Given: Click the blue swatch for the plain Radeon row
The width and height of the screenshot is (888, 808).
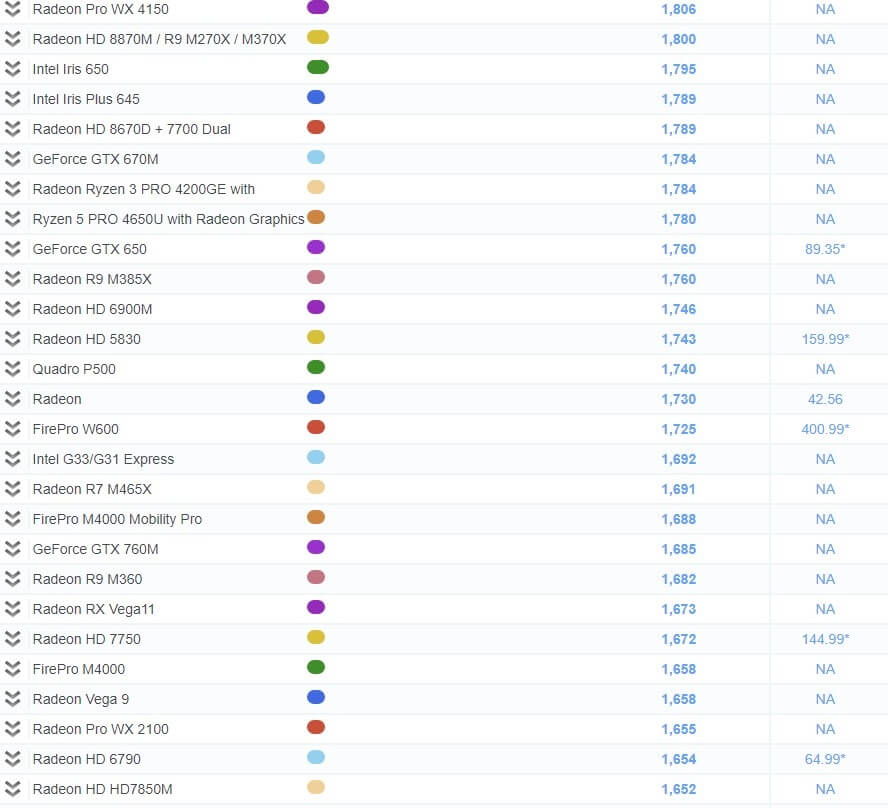Looking at the screenshot, I should [x=316, y=397].
